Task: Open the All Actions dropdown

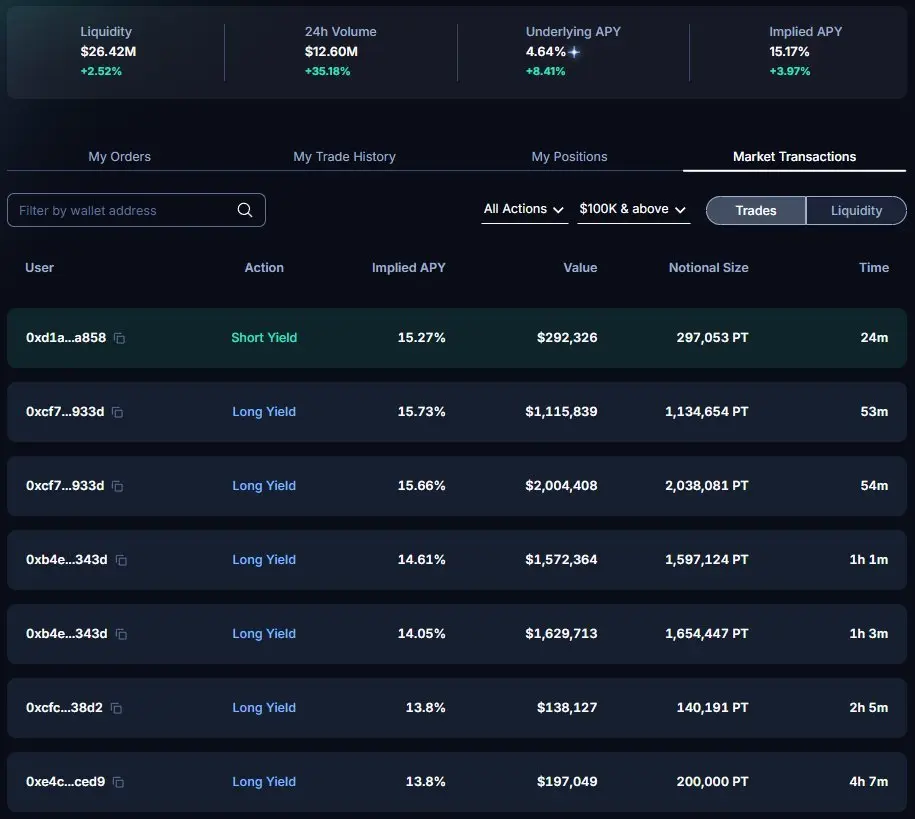Action: click(x=524, y=209)
